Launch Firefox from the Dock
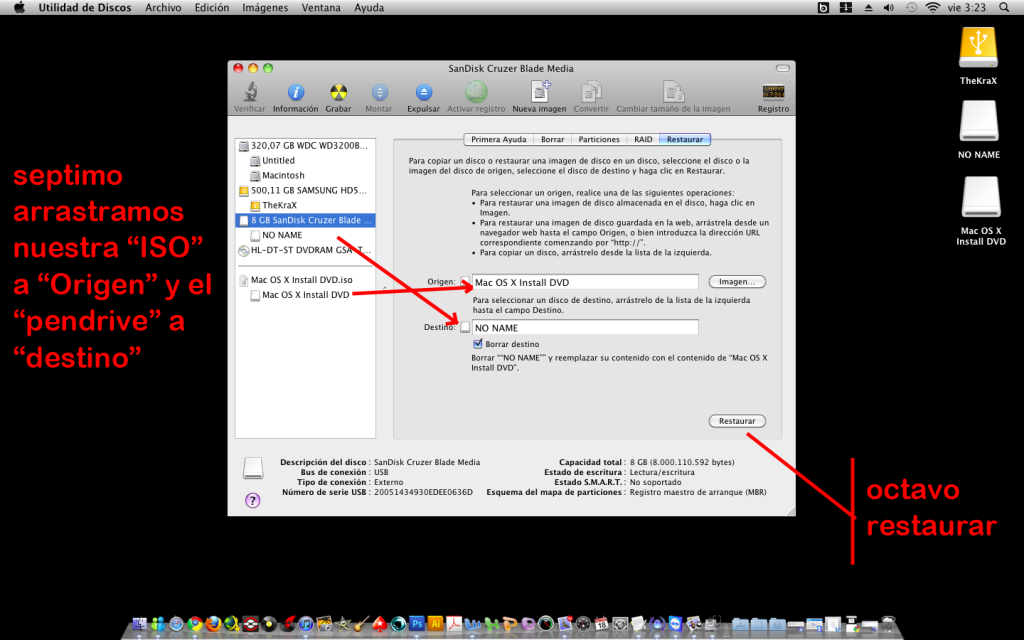 point(213,624)
